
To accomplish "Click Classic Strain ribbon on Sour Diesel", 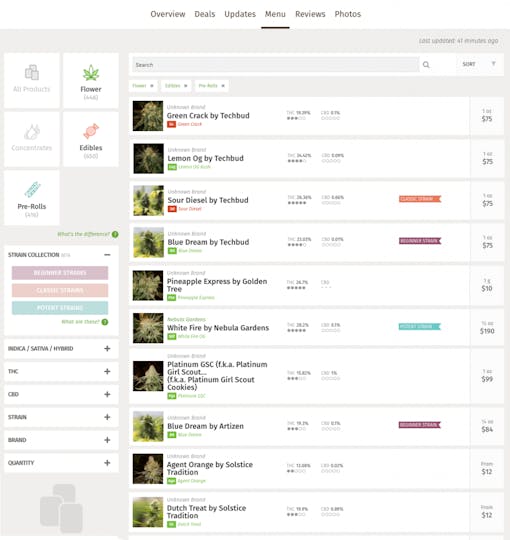I will click(420, 199).
